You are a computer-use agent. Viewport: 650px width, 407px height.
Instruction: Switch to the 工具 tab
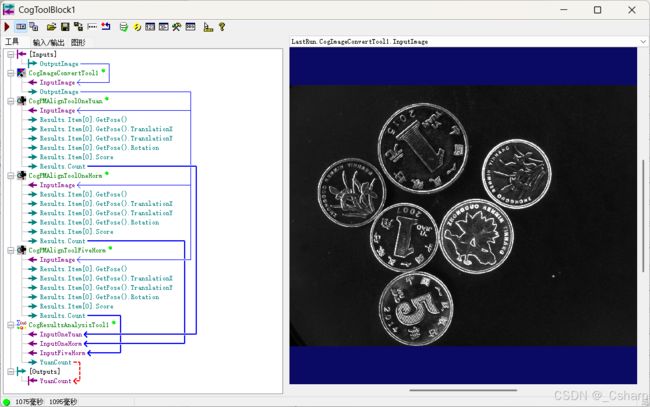(12, 41)
